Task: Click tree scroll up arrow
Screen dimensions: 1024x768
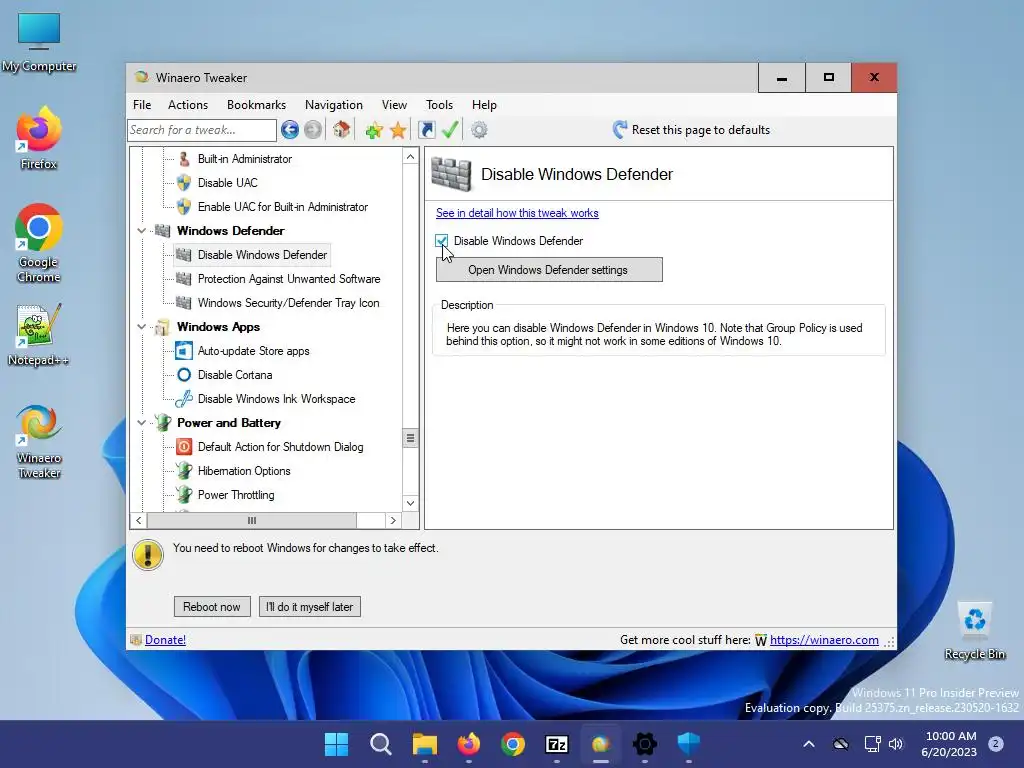Action: pyautogui.click(x=410, y=157)
